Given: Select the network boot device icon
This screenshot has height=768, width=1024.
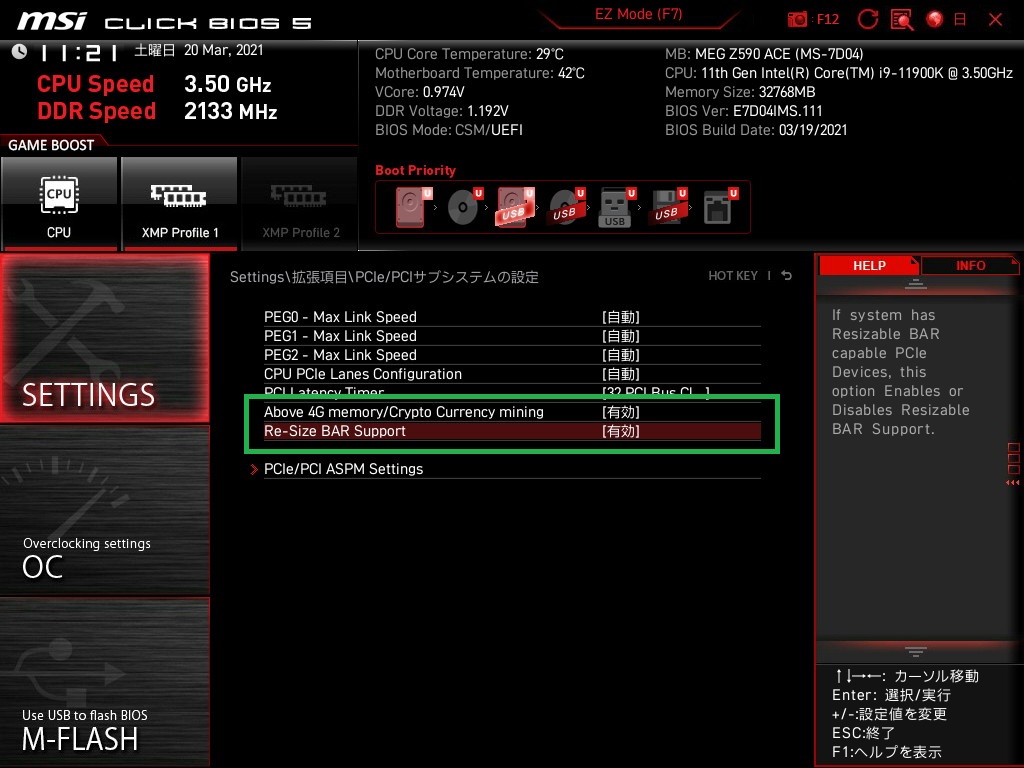Looking at the screenshot, I should (720, 207).
